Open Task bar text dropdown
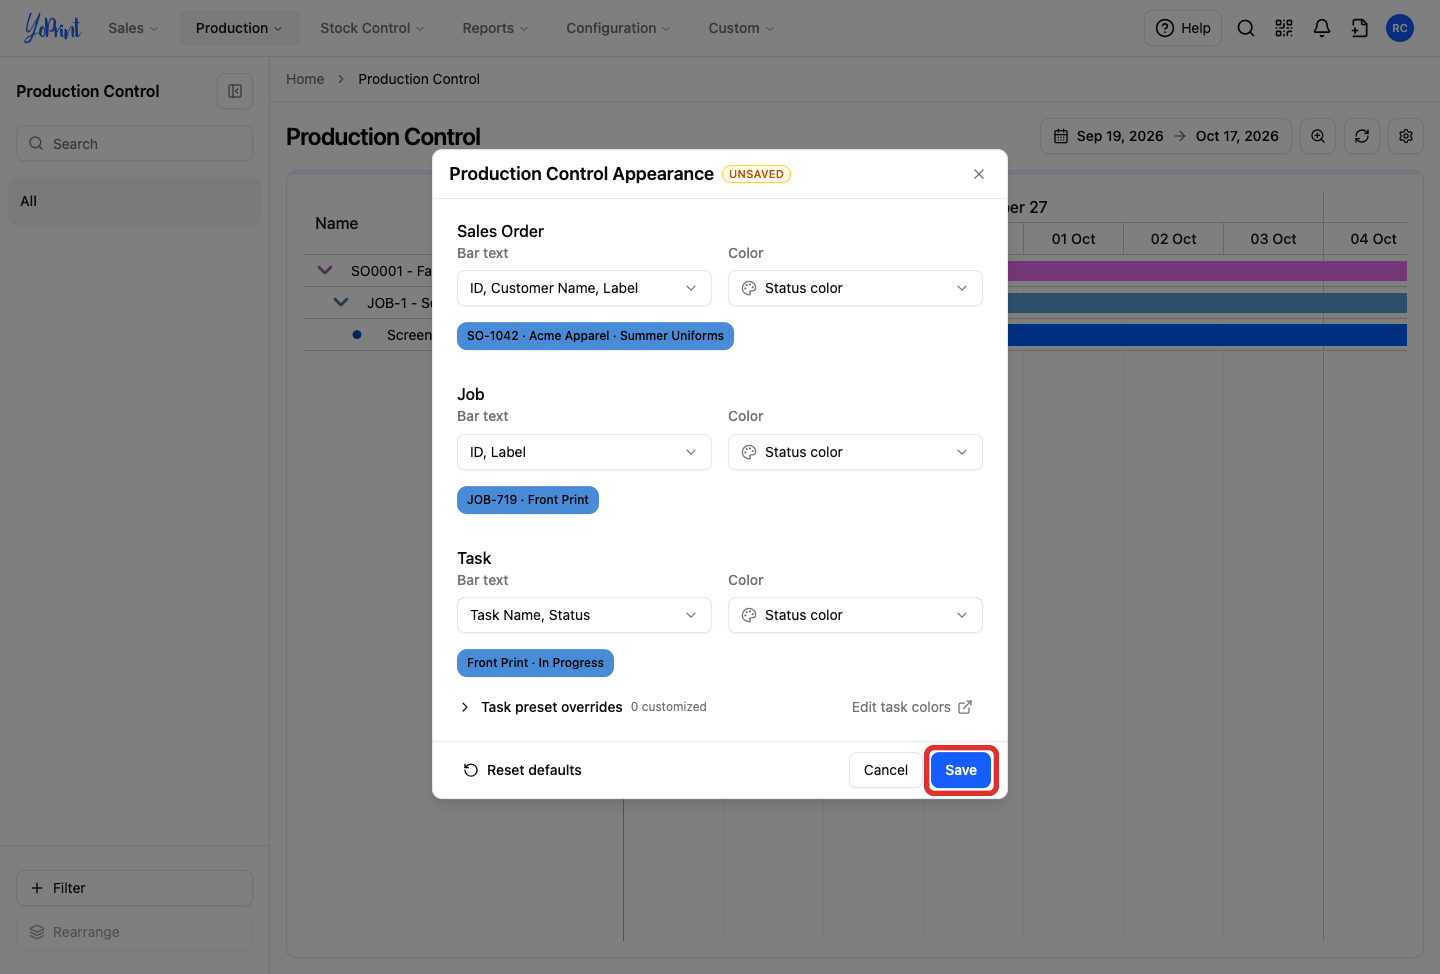 (x=584, y=615)
